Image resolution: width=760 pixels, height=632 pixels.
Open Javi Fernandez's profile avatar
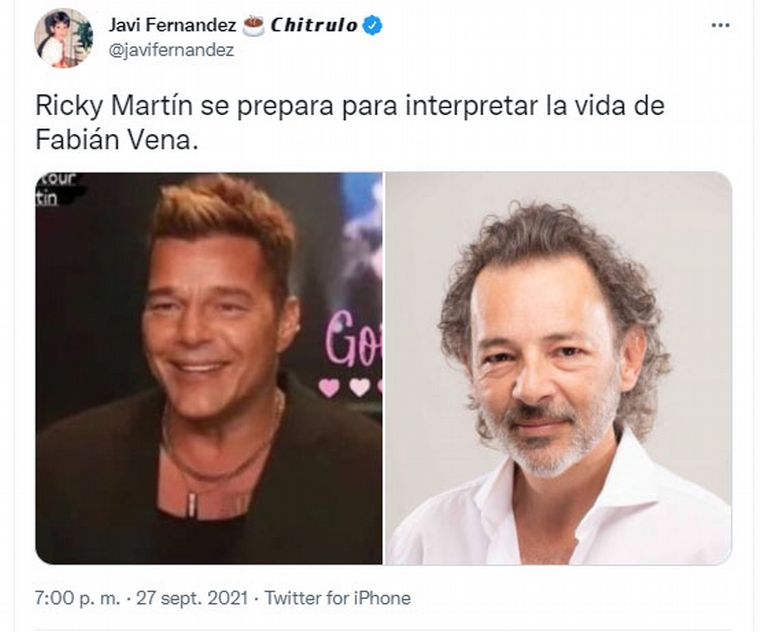[x=63, y=38]
